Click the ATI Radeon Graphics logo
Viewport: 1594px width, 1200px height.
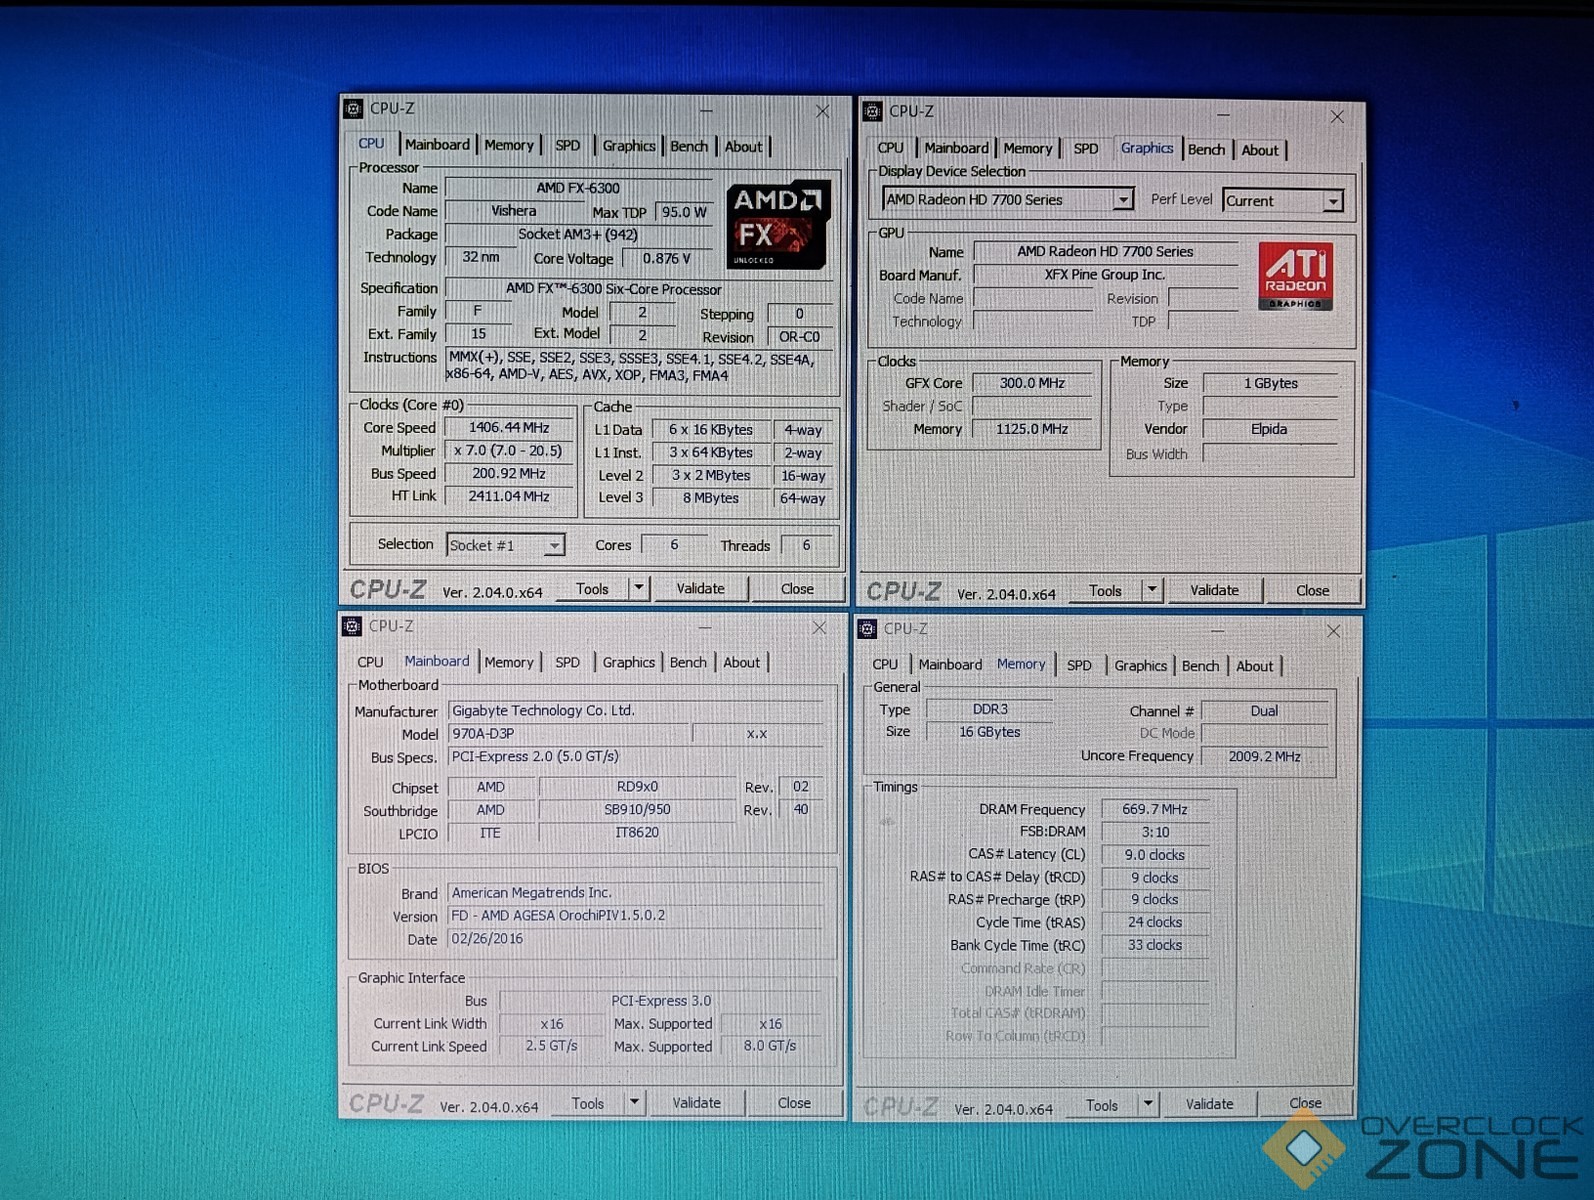(x=1295, y=276)
